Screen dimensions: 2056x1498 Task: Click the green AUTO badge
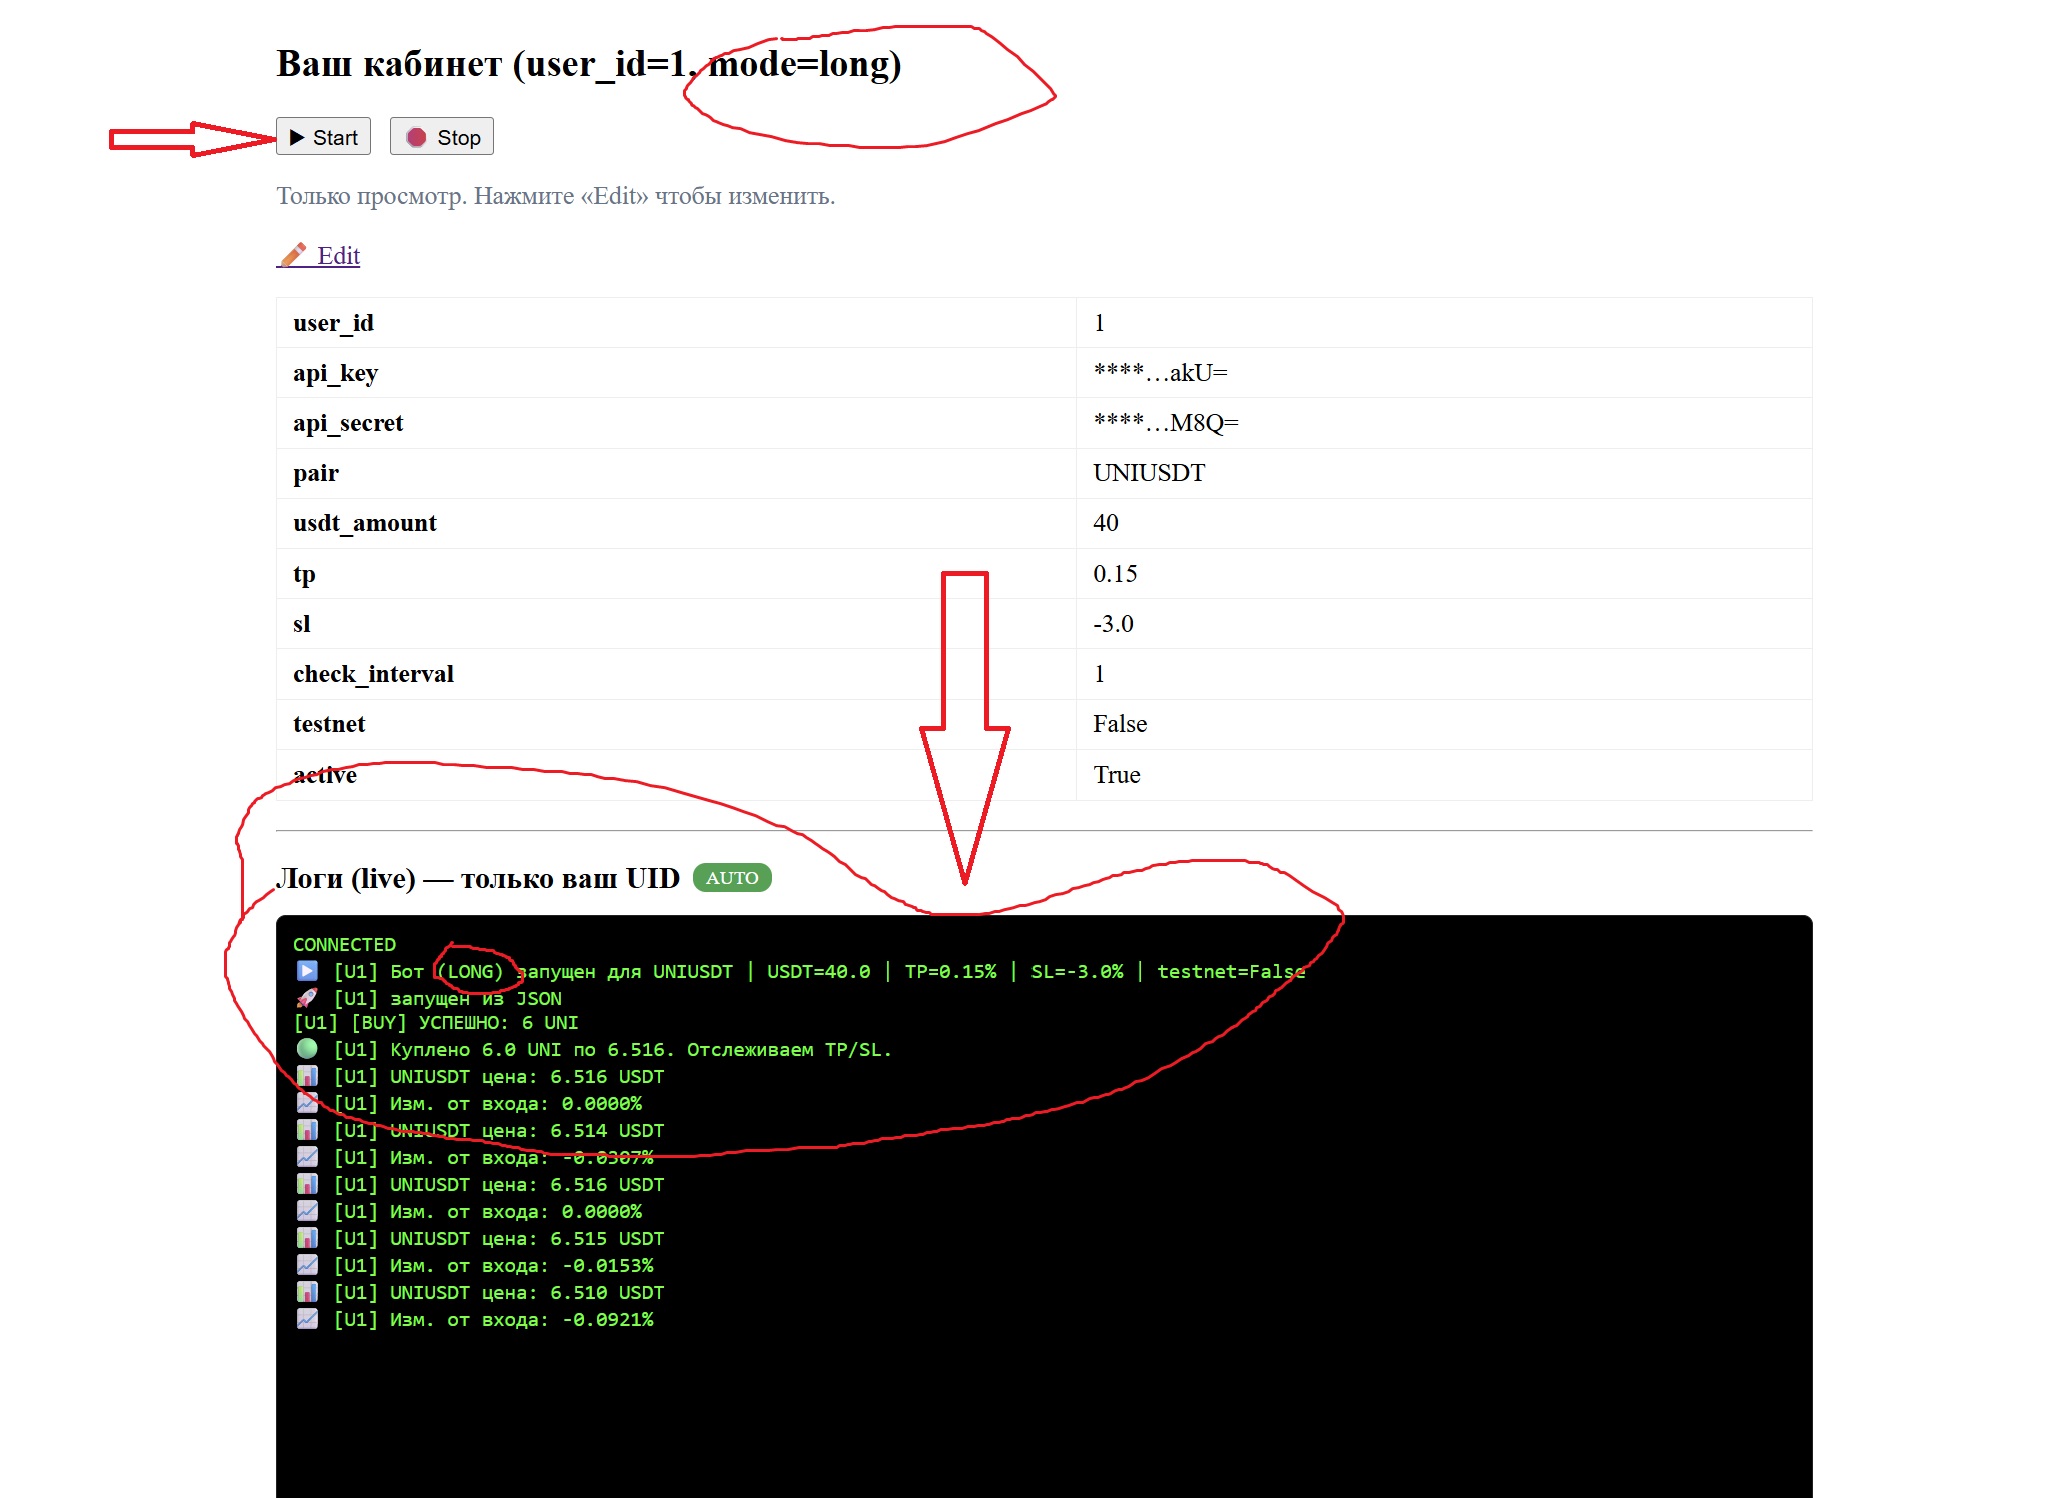point(732,878)
